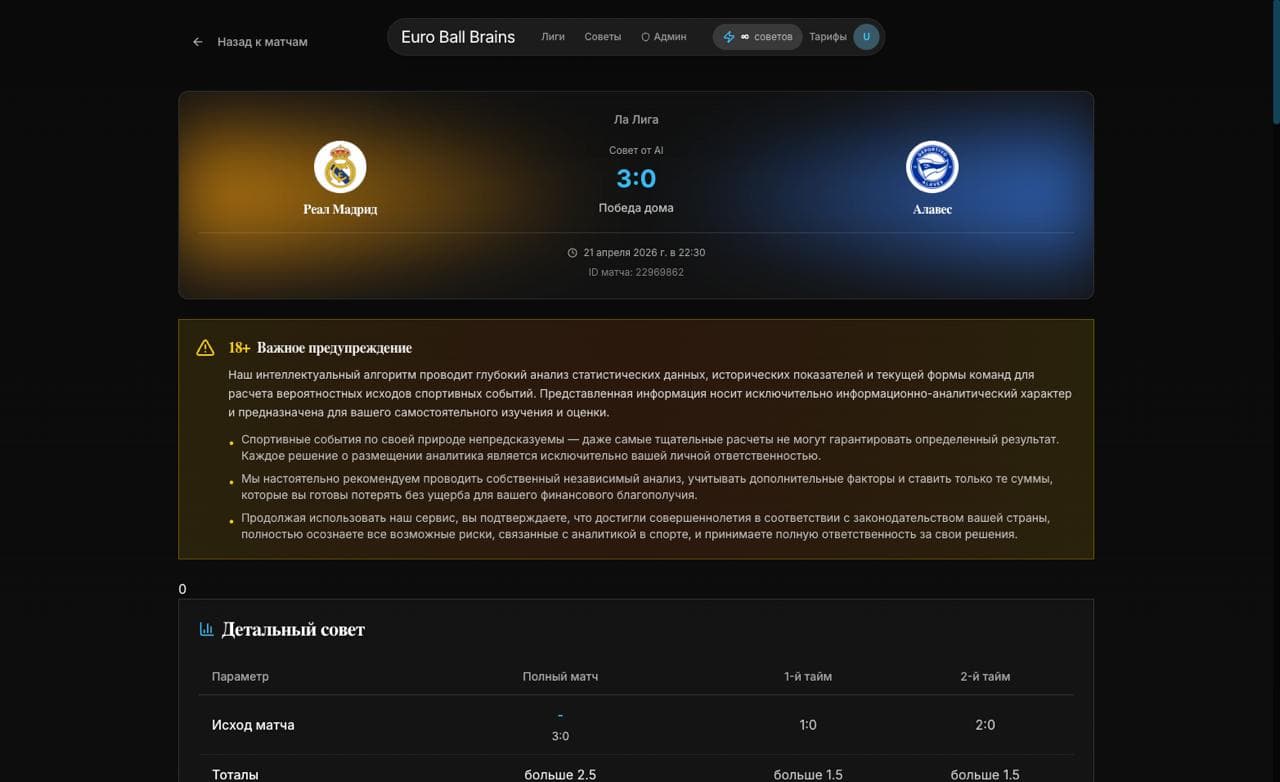Click the bar chart icon by 'Детальный совет'
Viewport: 1280px width, 782px height.
tap(206, 629)
